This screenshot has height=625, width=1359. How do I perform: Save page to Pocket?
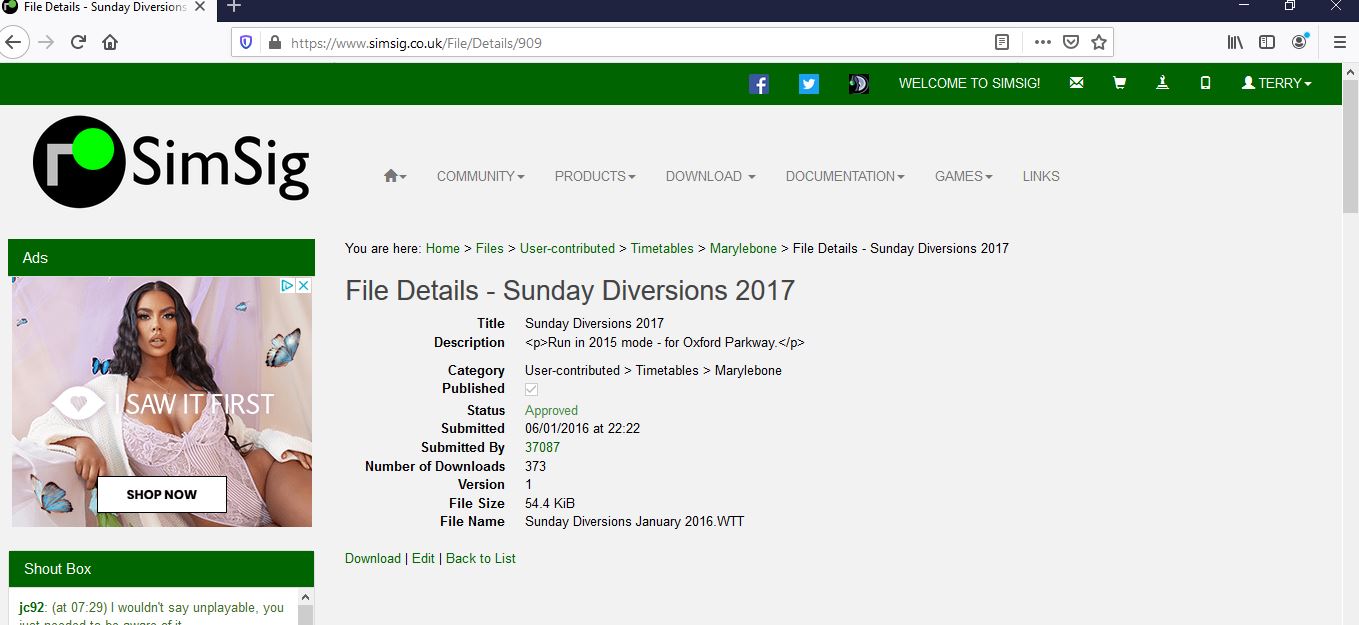[1071, 42]
